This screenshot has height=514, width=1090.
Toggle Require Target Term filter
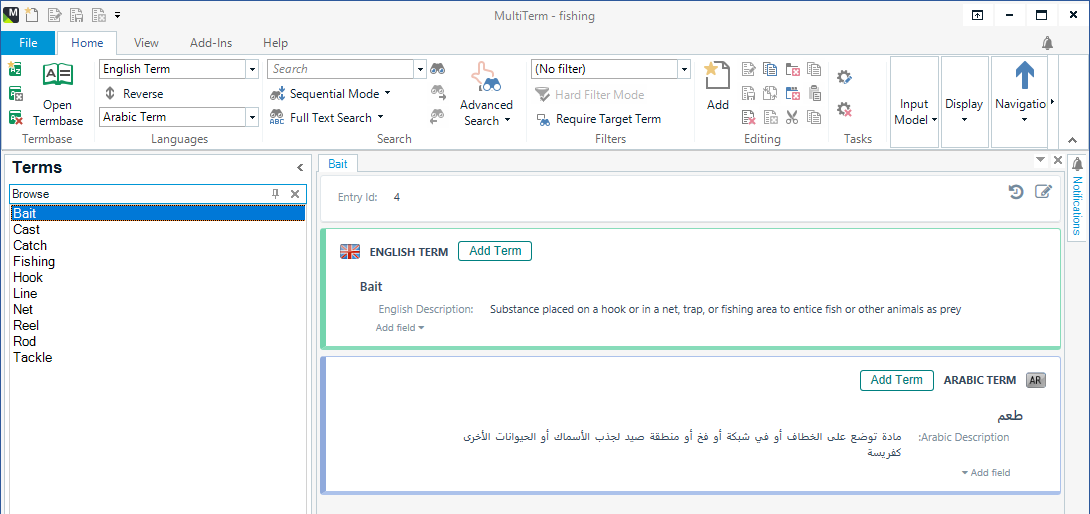coord(599,119)
